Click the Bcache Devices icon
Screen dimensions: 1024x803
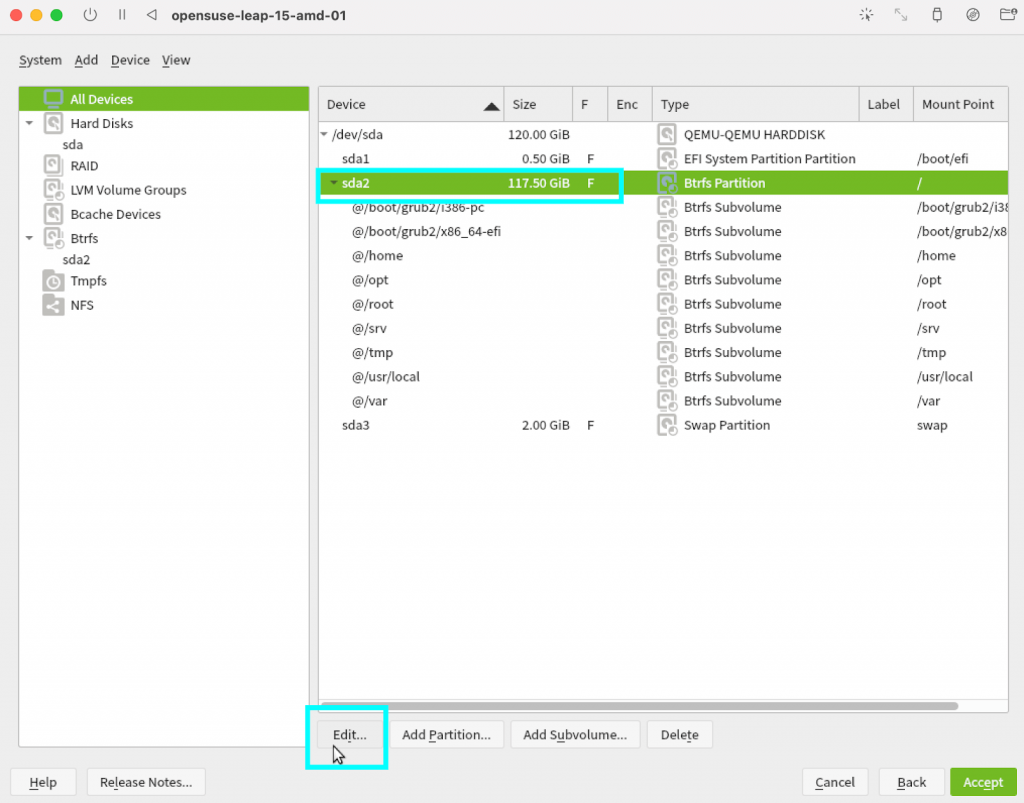[x=53, y=213]
